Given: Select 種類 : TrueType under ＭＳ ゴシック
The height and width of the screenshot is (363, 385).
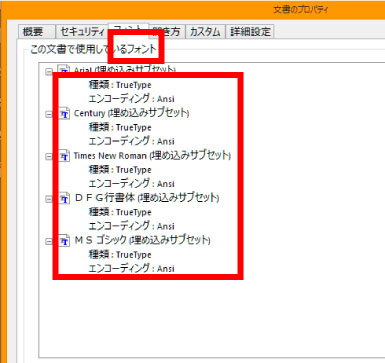Looking at the screenshot, I should 120,255.
